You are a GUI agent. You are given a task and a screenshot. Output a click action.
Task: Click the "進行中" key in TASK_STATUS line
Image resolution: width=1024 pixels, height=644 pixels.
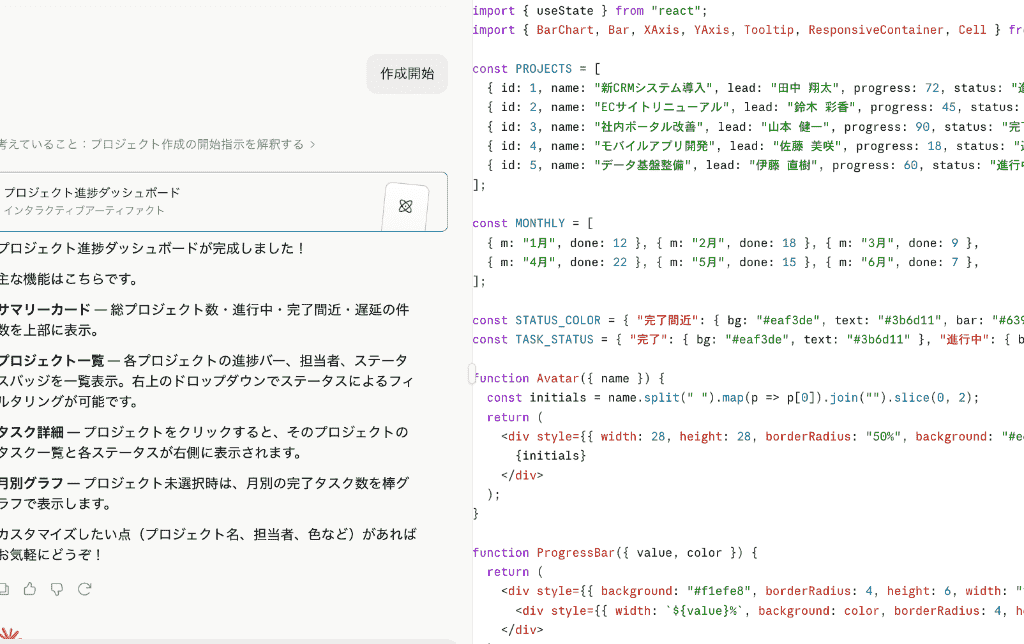point(965,340)
